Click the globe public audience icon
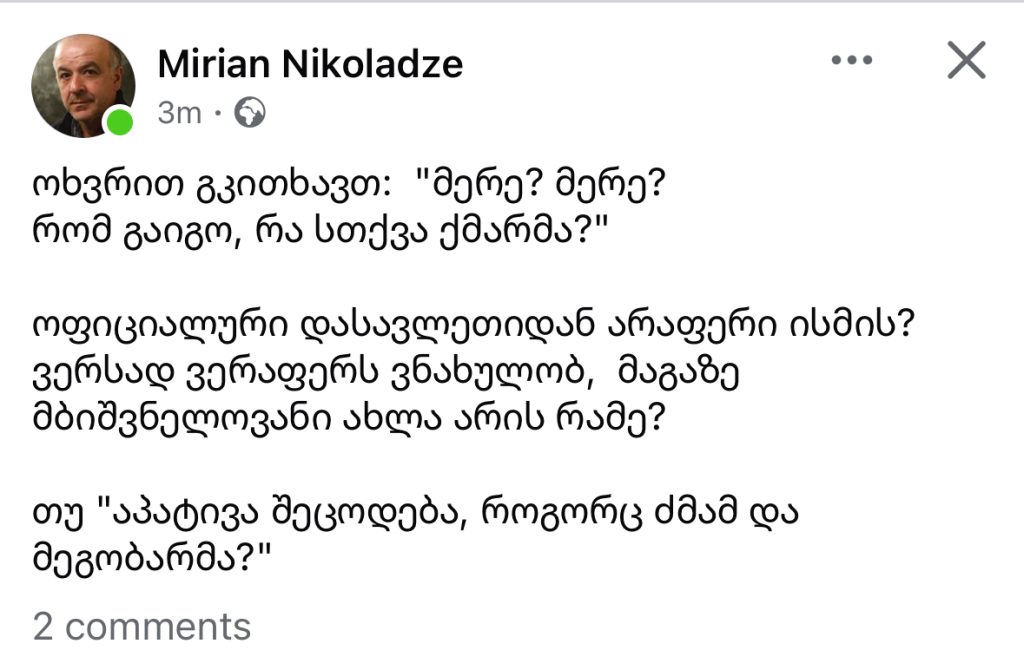 249,113
